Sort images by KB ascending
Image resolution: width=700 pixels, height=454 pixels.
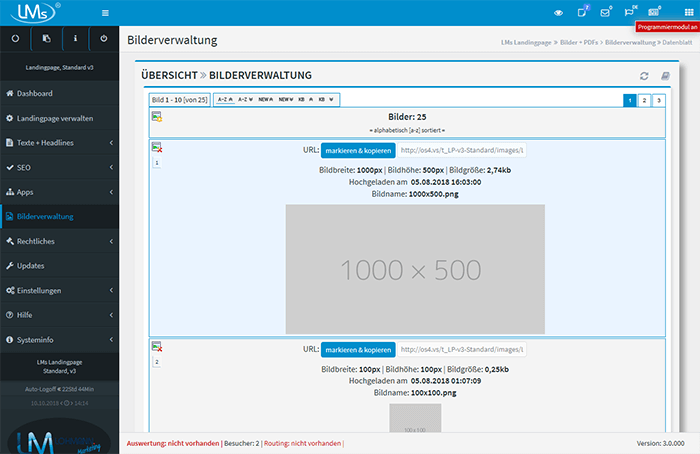(306, 100)
